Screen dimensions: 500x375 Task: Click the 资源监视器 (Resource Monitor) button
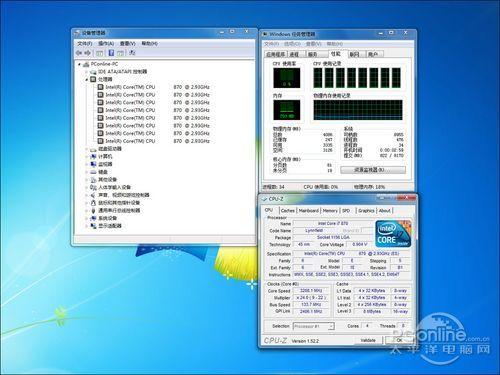click(373, 170)
